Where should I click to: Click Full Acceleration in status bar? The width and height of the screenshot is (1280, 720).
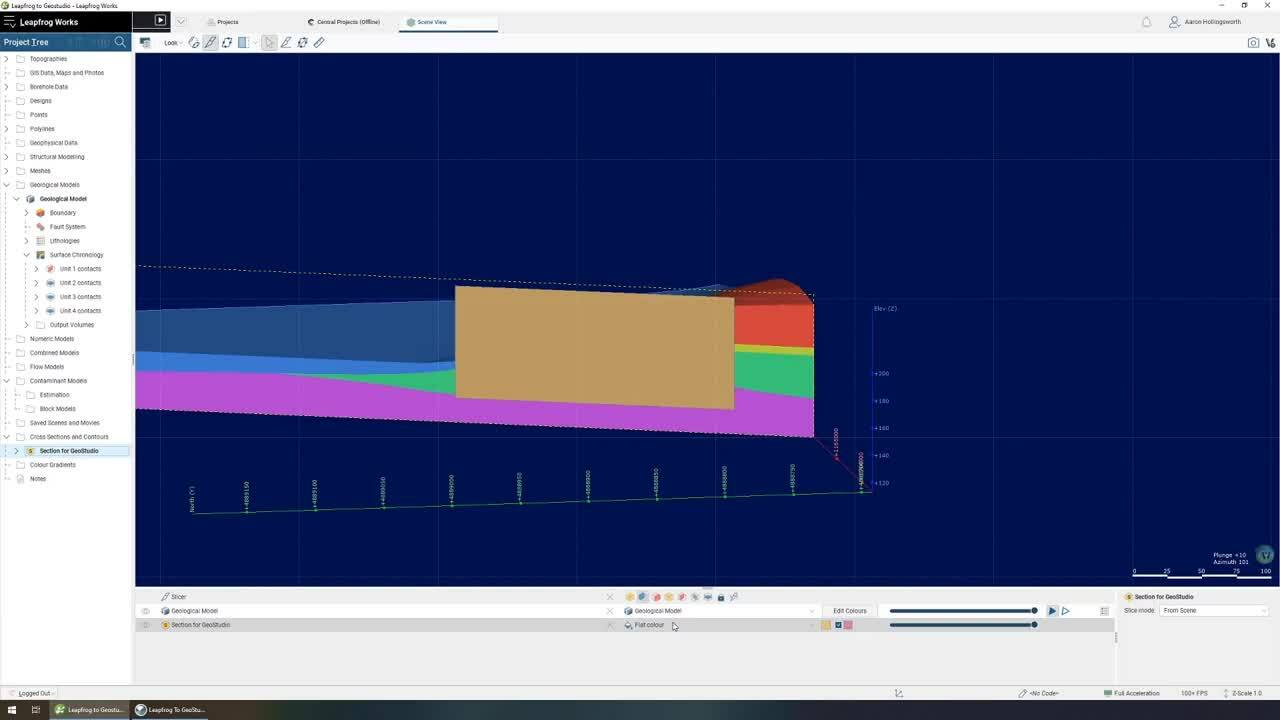click(1132, 693)
